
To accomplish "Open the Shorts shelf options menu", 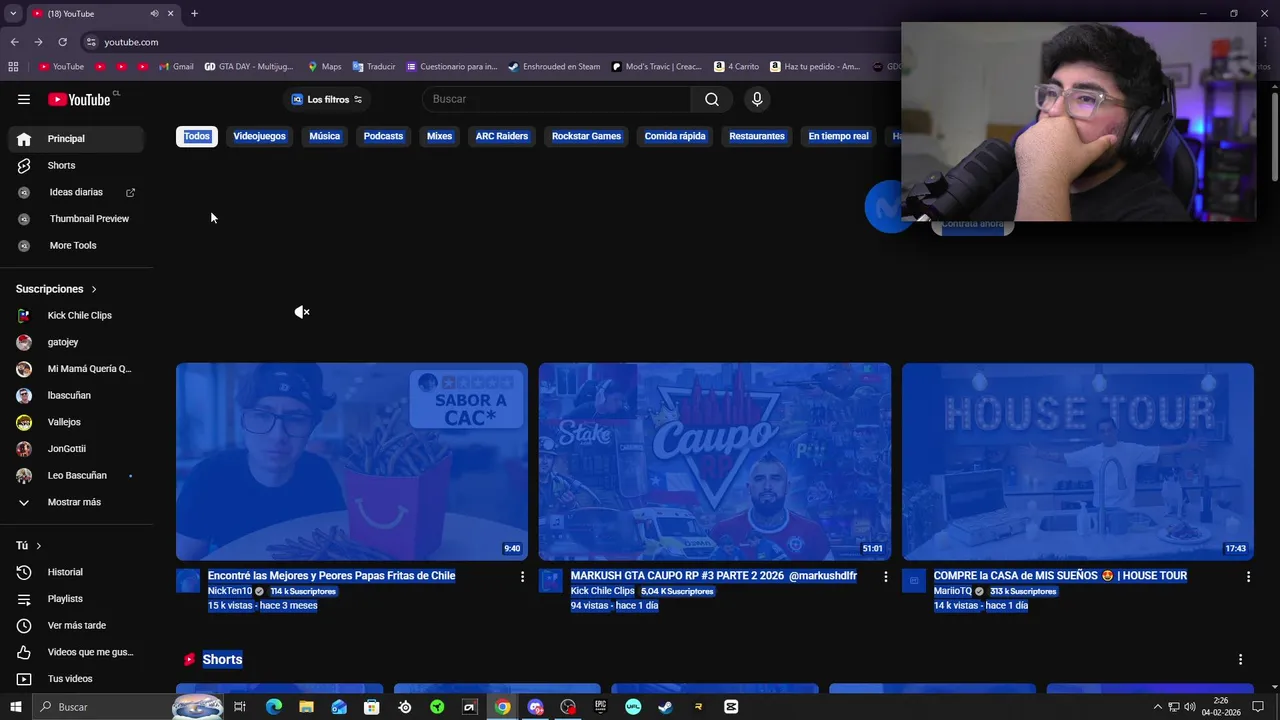I will coord(1240,660).
